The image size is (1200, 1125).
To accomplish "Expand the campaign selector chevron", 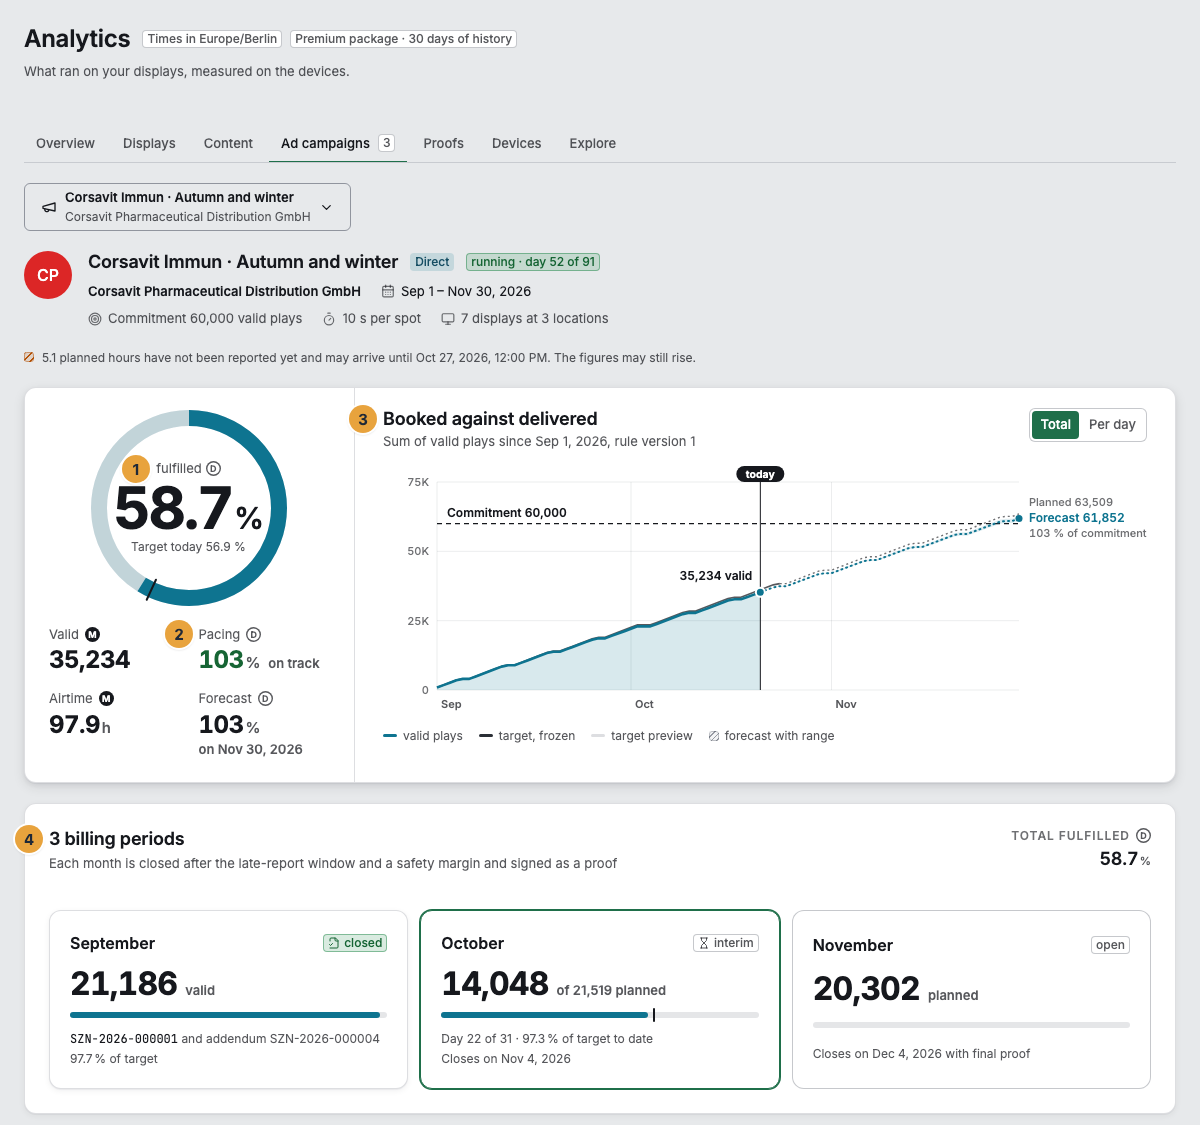I will point(327,207).
